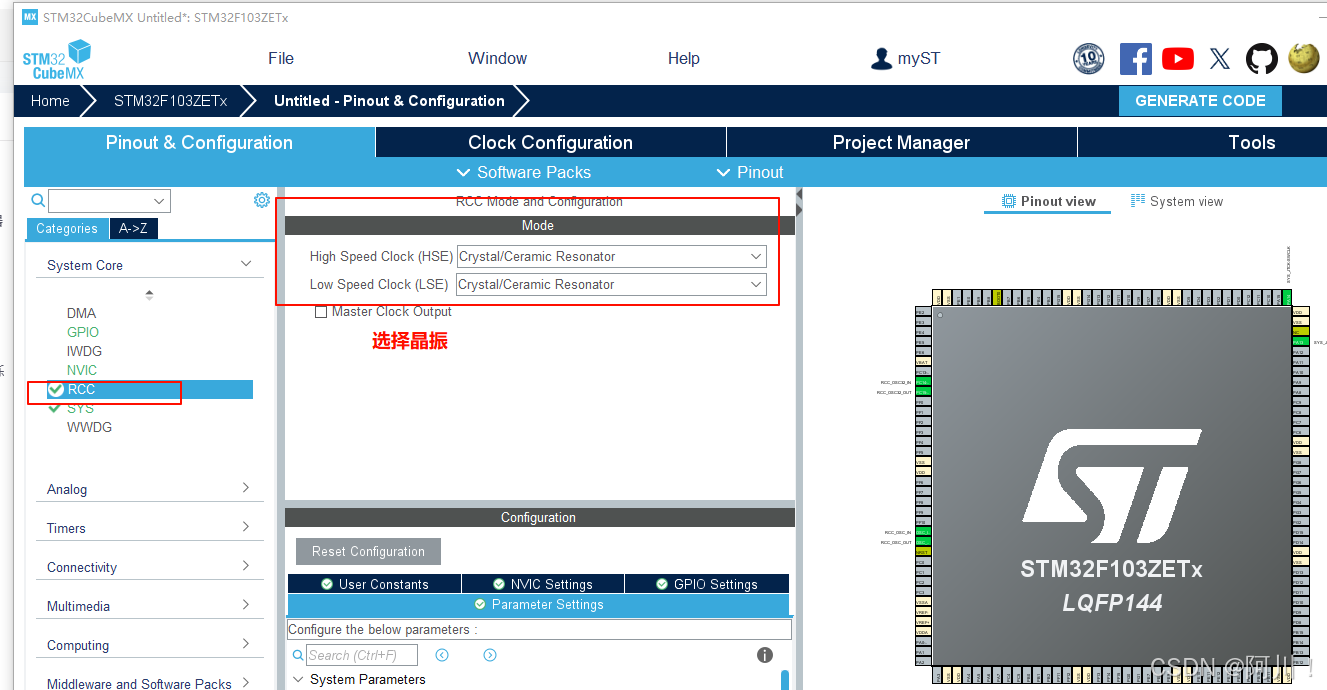Select SYS in System Core list
The image size is (1327, 690).
pyautogui.click(x=80, y=408)
